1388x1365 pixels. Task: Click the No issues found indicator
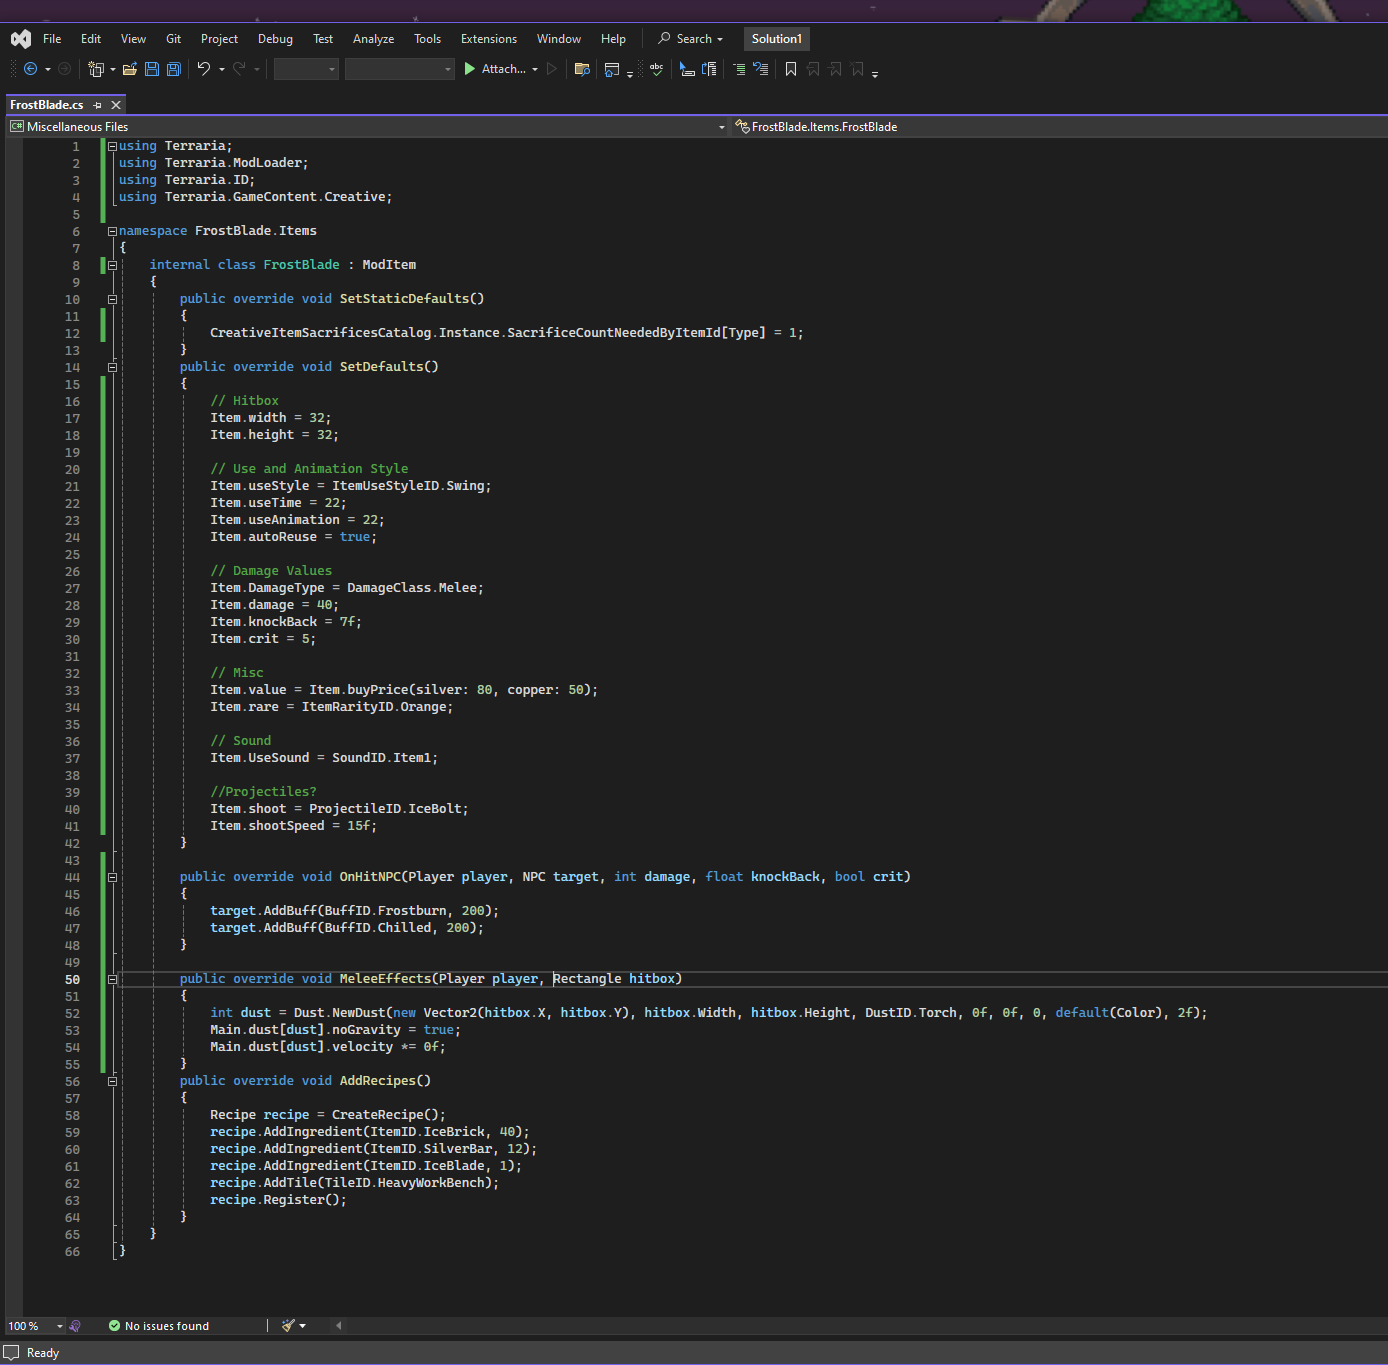(159, 1326)
